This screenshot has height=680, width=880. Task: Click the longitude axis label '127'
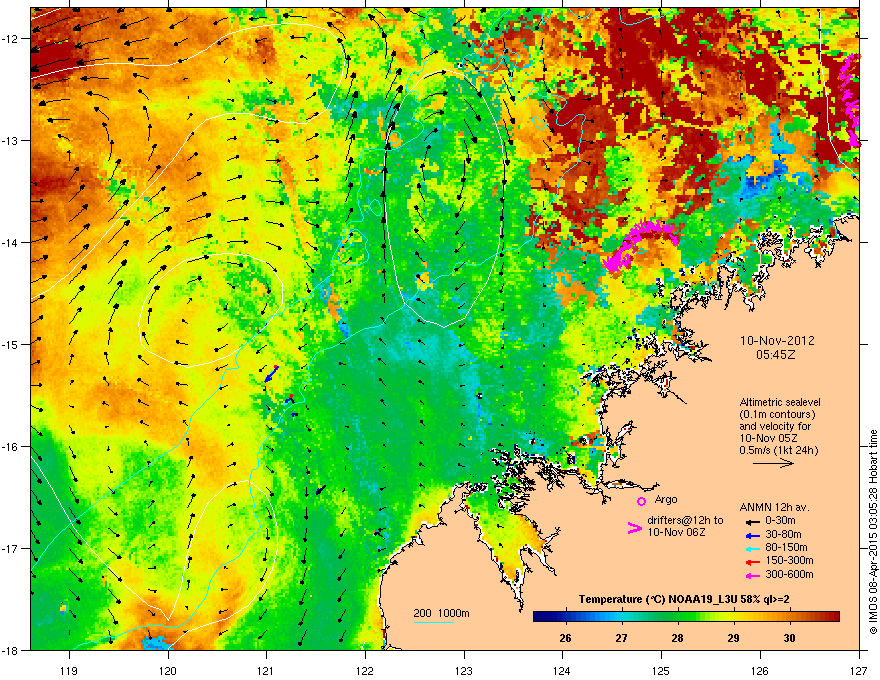pyautogui.click(x=859, y=670)
